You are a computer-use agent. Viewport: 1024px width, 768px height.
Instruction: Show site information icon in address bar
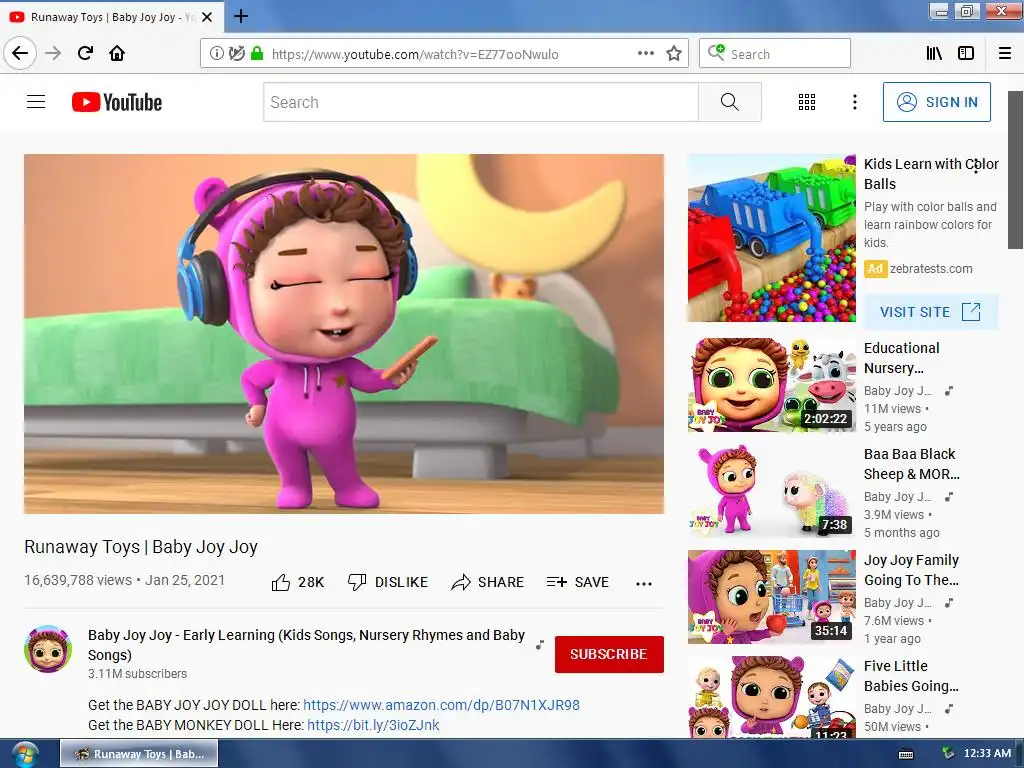[x=216, y=54]
